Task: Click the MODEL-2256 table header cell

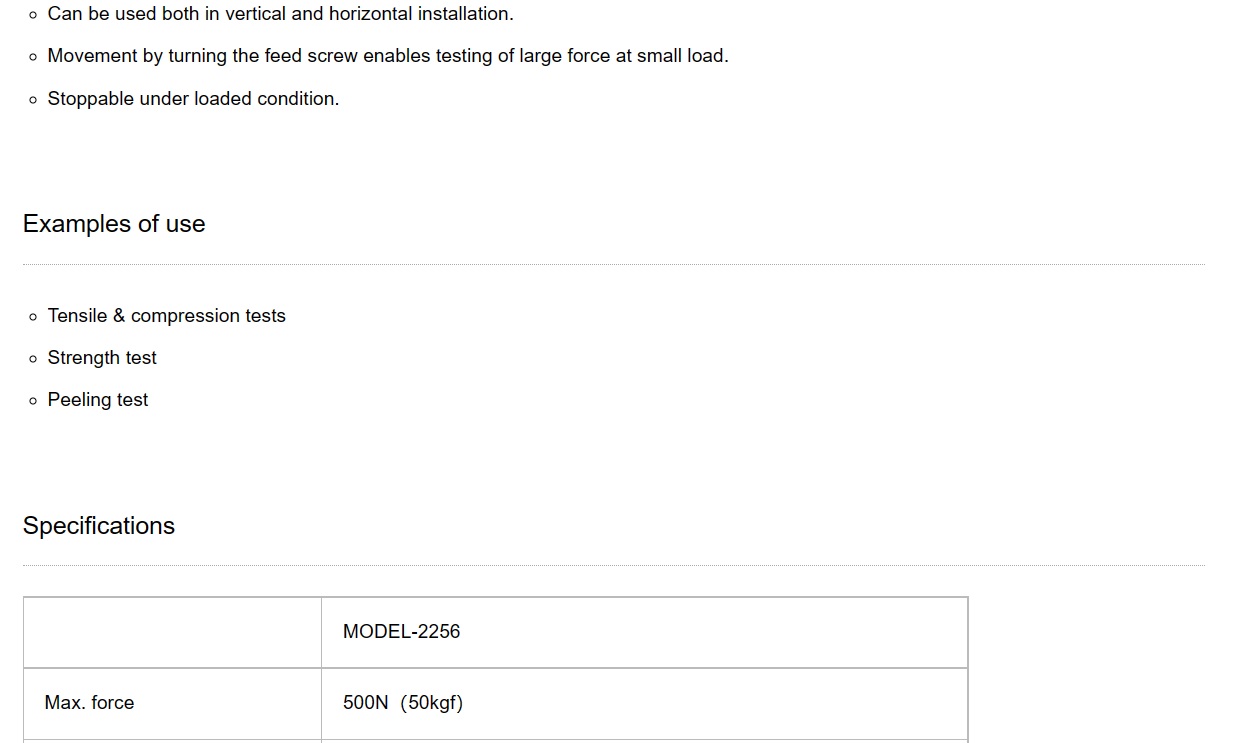Action: 644,632
